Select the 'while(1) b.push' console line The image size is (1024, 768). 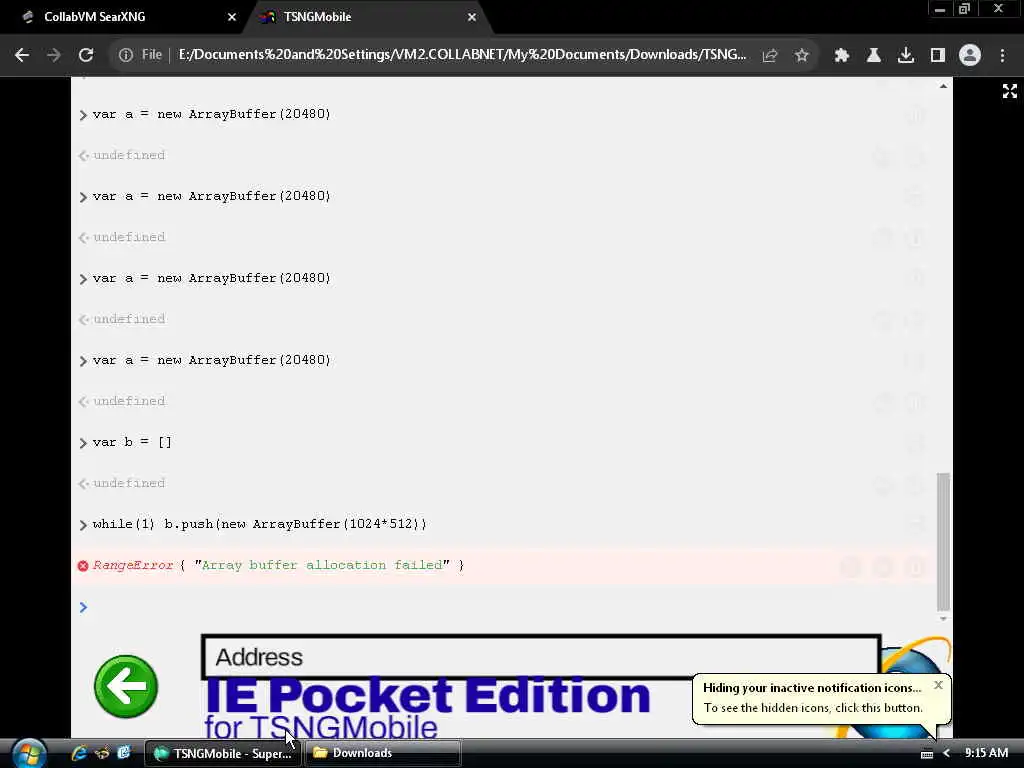[x=259, y=524]
